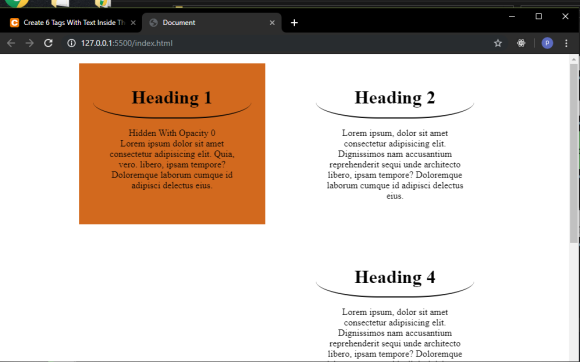Reload the index.html page
Viewport: 580px width, 362px height.
point(48,43)
